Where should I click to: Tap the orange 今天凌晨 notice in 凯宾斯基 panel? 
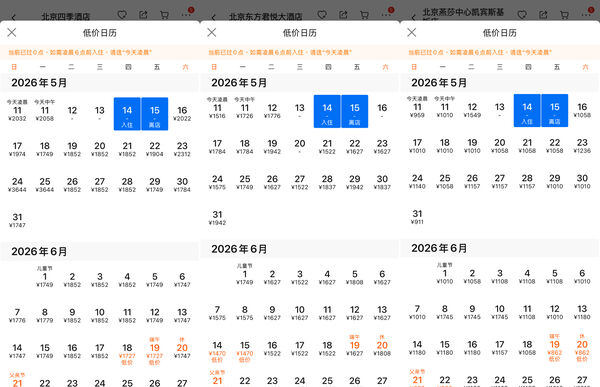[480, 52]
